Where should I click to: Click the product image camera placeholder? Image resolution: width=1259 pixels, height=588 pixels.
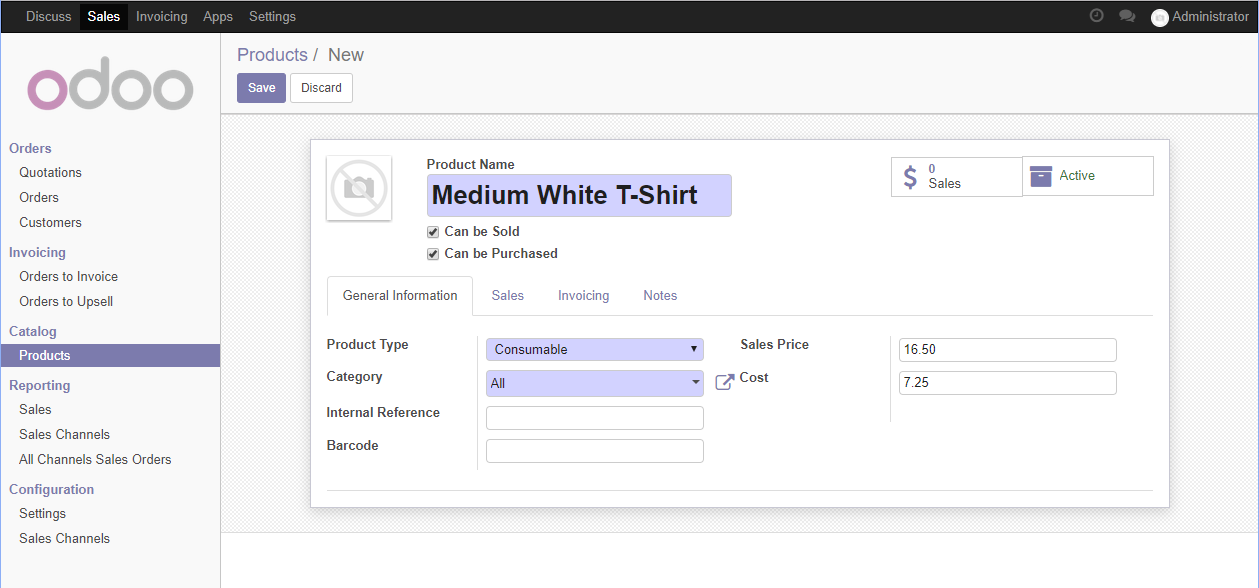coord(359,188)
